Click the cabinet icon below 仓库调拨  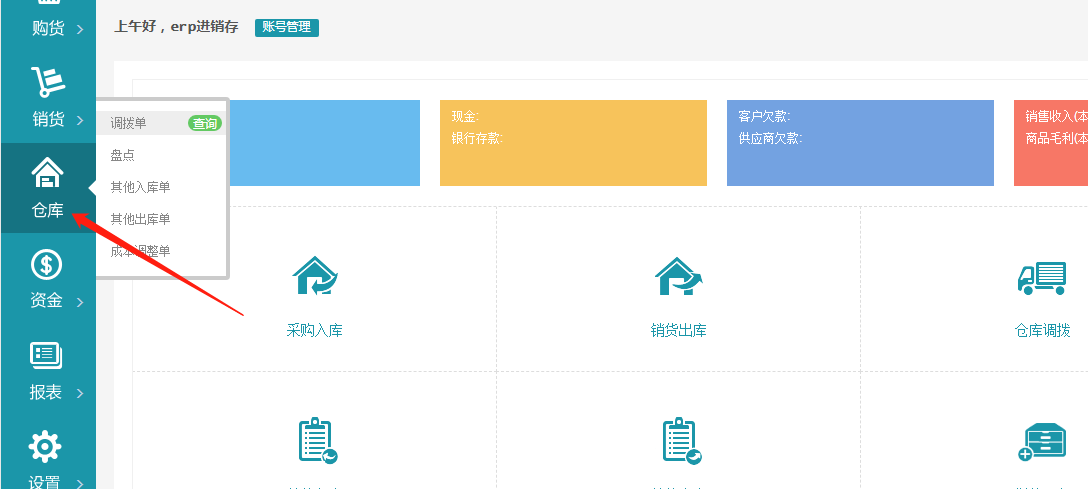coord(1041,441)
